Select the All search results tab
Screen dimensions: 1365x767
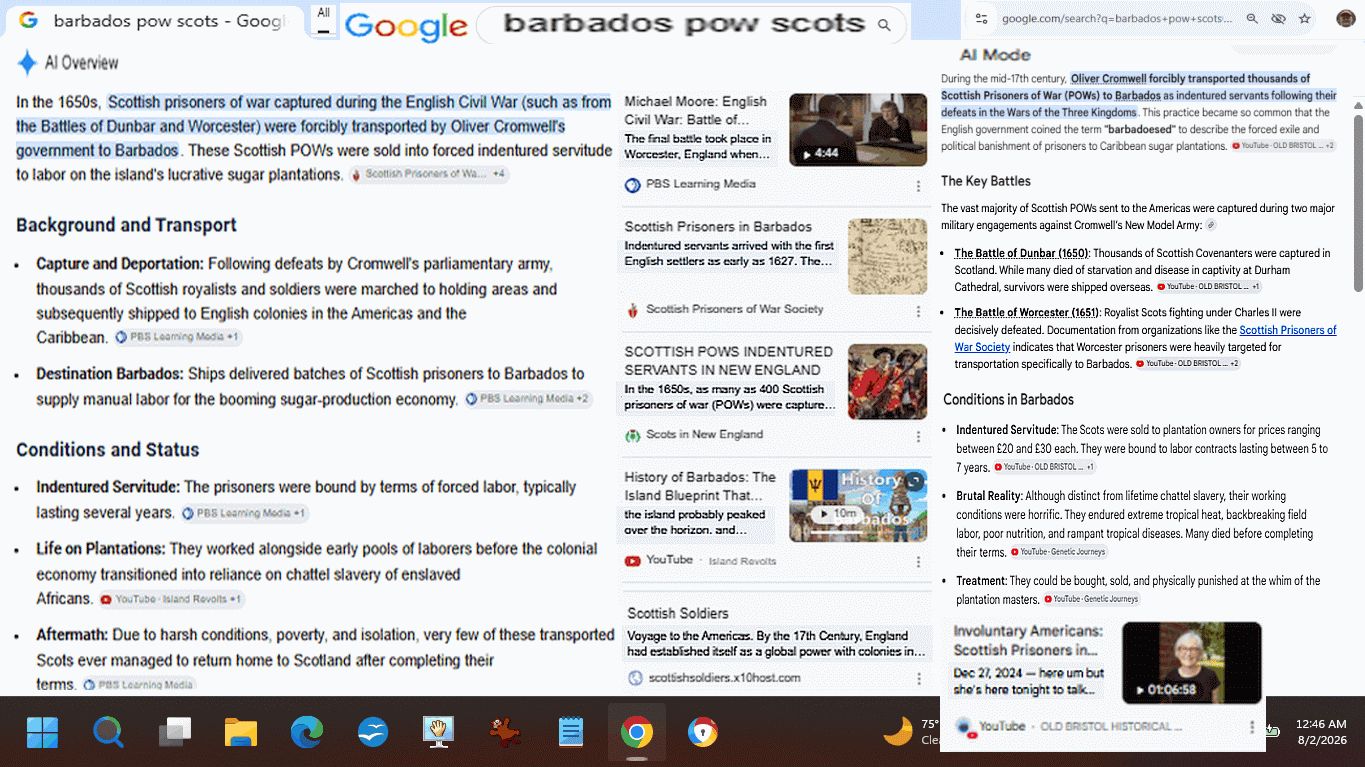click(x=323, y=19)
